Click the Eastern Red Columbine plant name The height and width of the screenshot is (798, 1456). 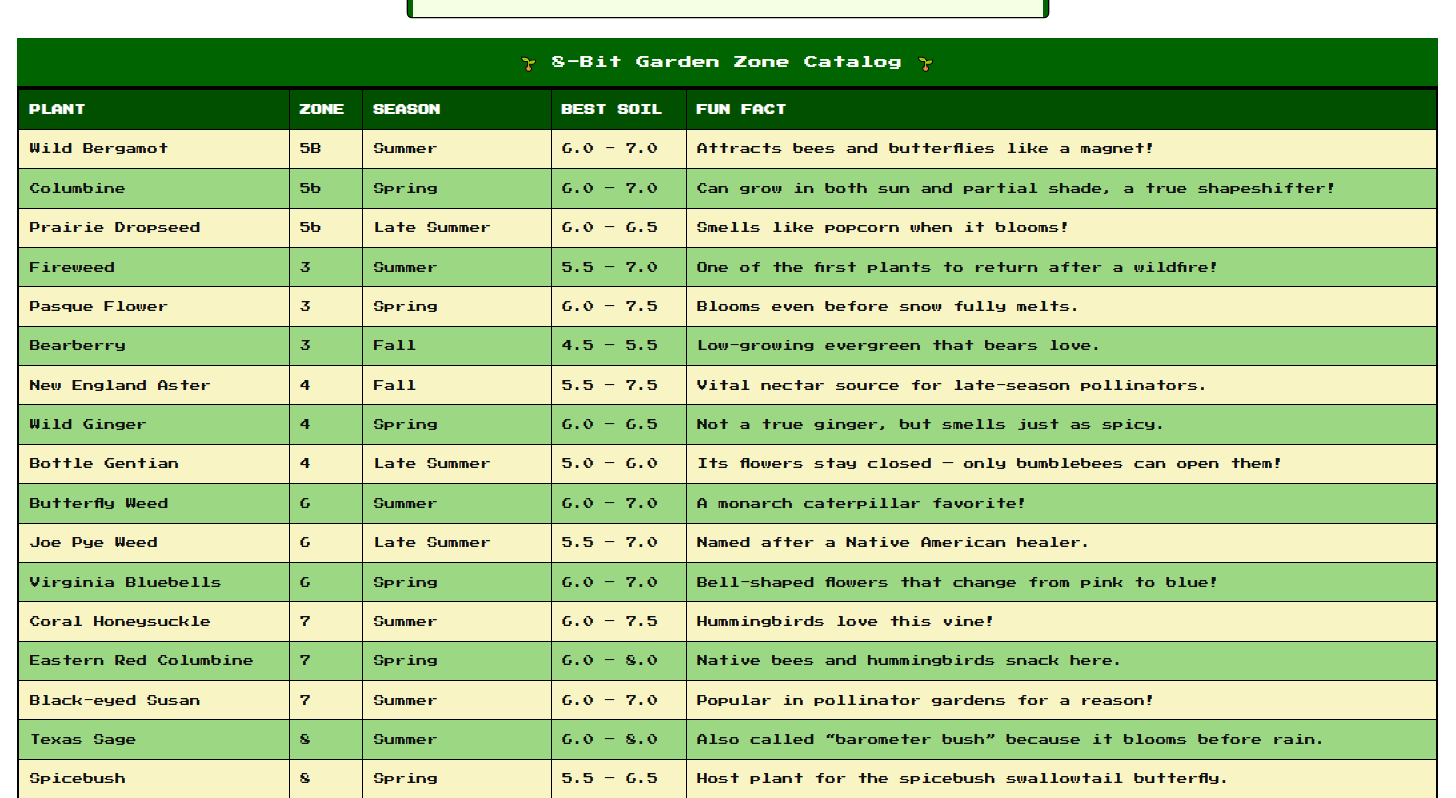click(141, 660)
